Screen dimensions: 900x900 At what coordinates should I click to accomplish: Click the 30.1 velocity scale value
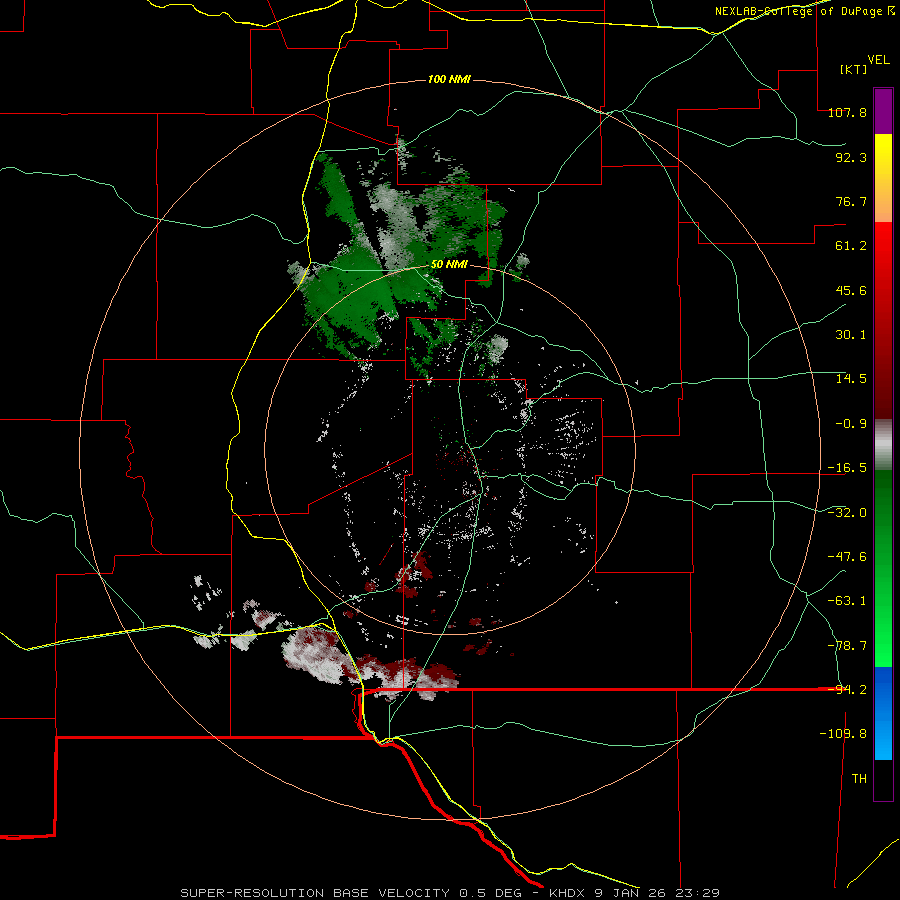[x=851, y=335]
